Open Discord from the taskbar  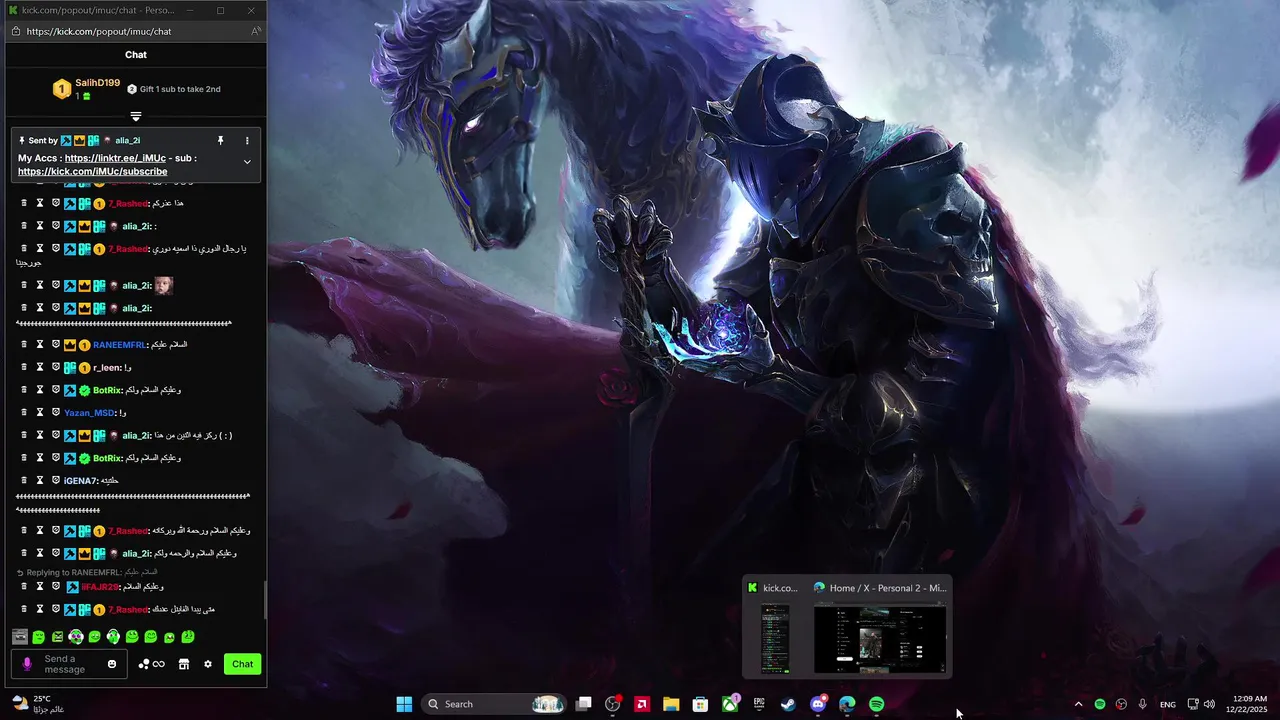click(x=818, y=704)
